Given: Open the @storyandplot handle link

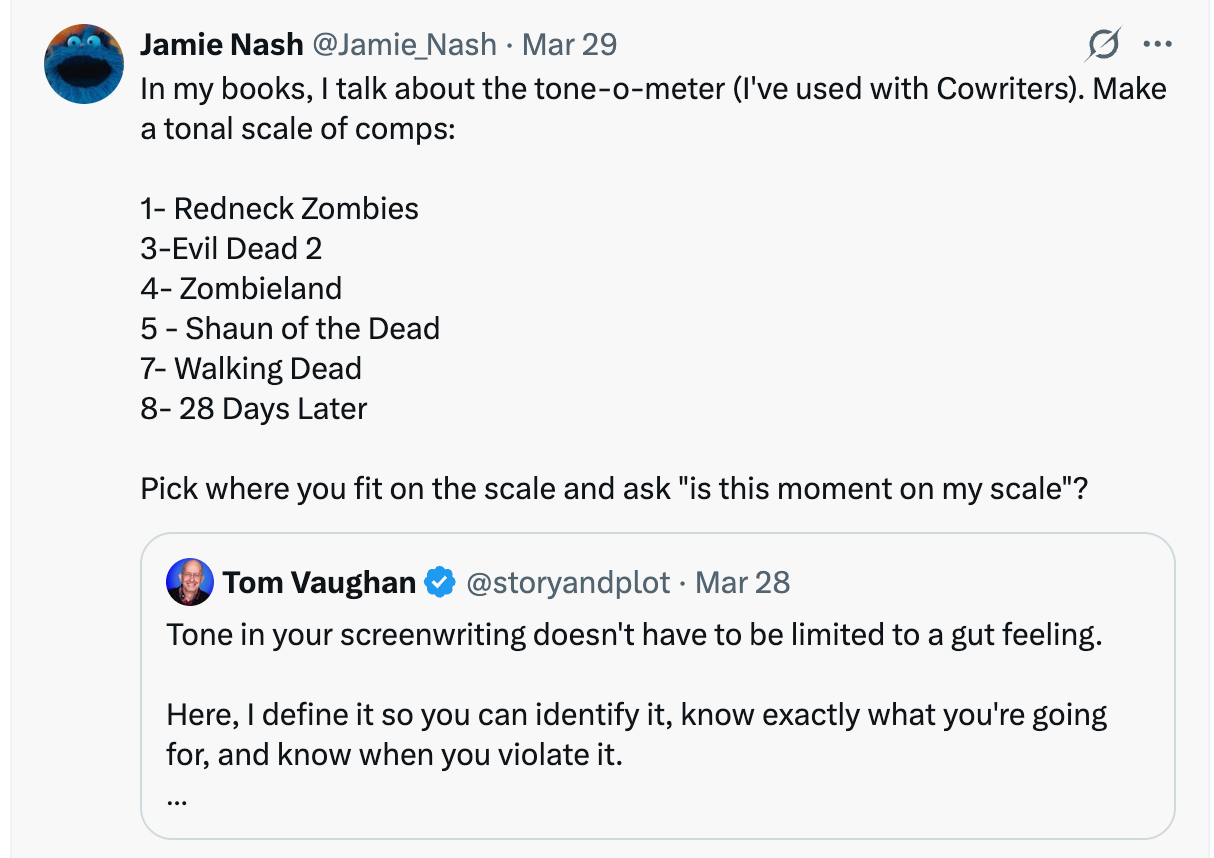Looking at the screenshot, I should point(568,582).
